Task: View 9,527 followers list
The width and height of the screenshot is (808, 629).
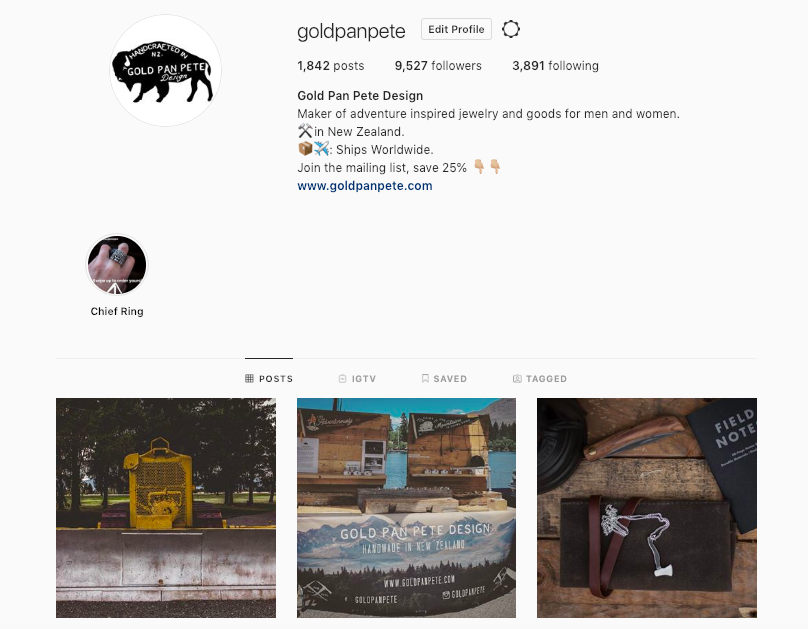Action: tap(438, 66)
